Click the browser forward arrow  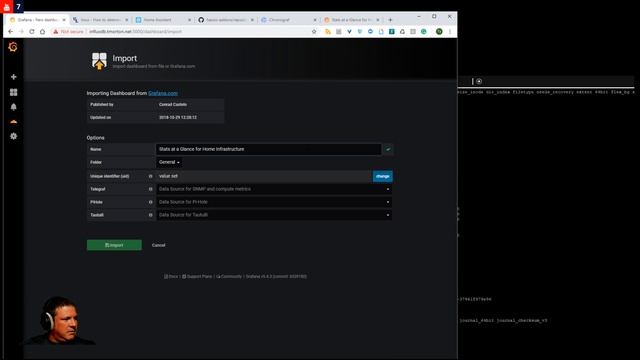coord(21,31)
